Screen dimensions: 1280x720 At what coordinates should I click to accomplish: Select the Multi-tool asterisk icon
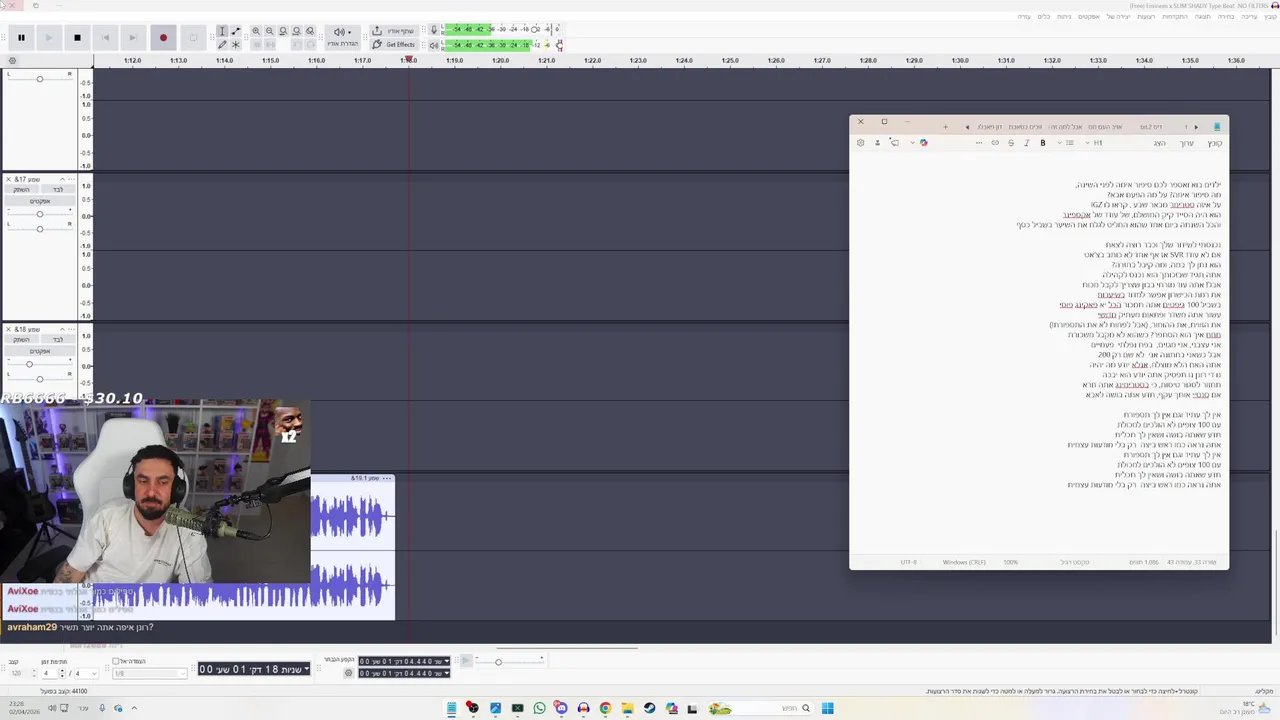[x=235, y=44]
